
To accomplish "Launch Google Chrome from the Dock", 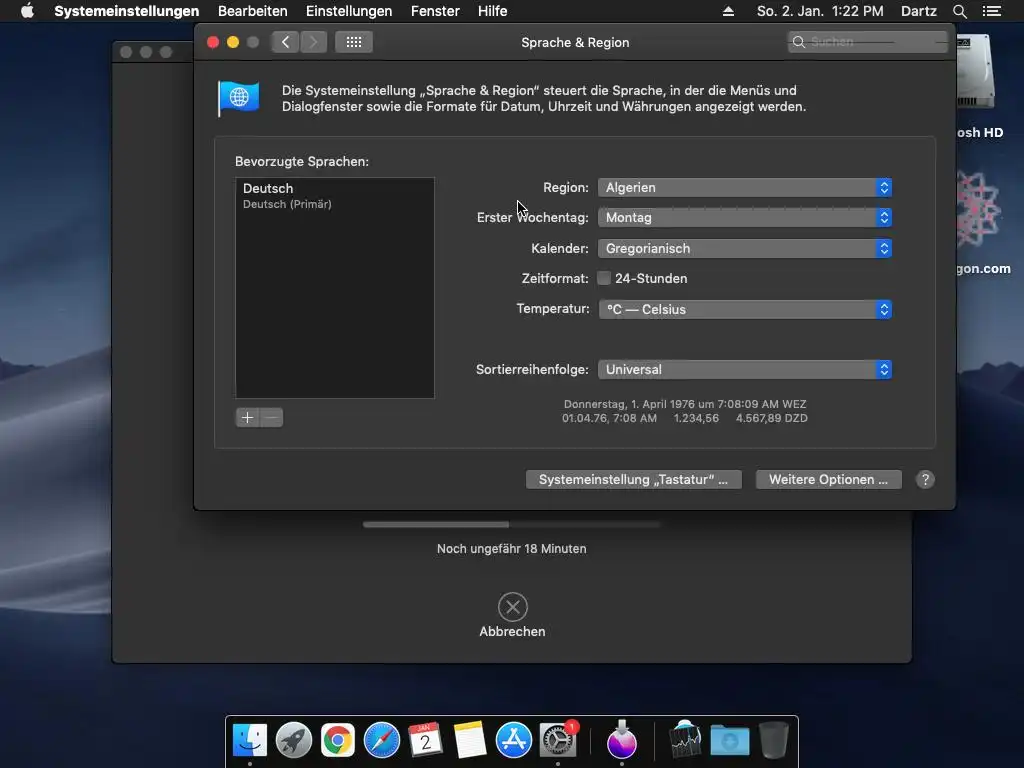I will pyautogui.click(x=338, y=741).
